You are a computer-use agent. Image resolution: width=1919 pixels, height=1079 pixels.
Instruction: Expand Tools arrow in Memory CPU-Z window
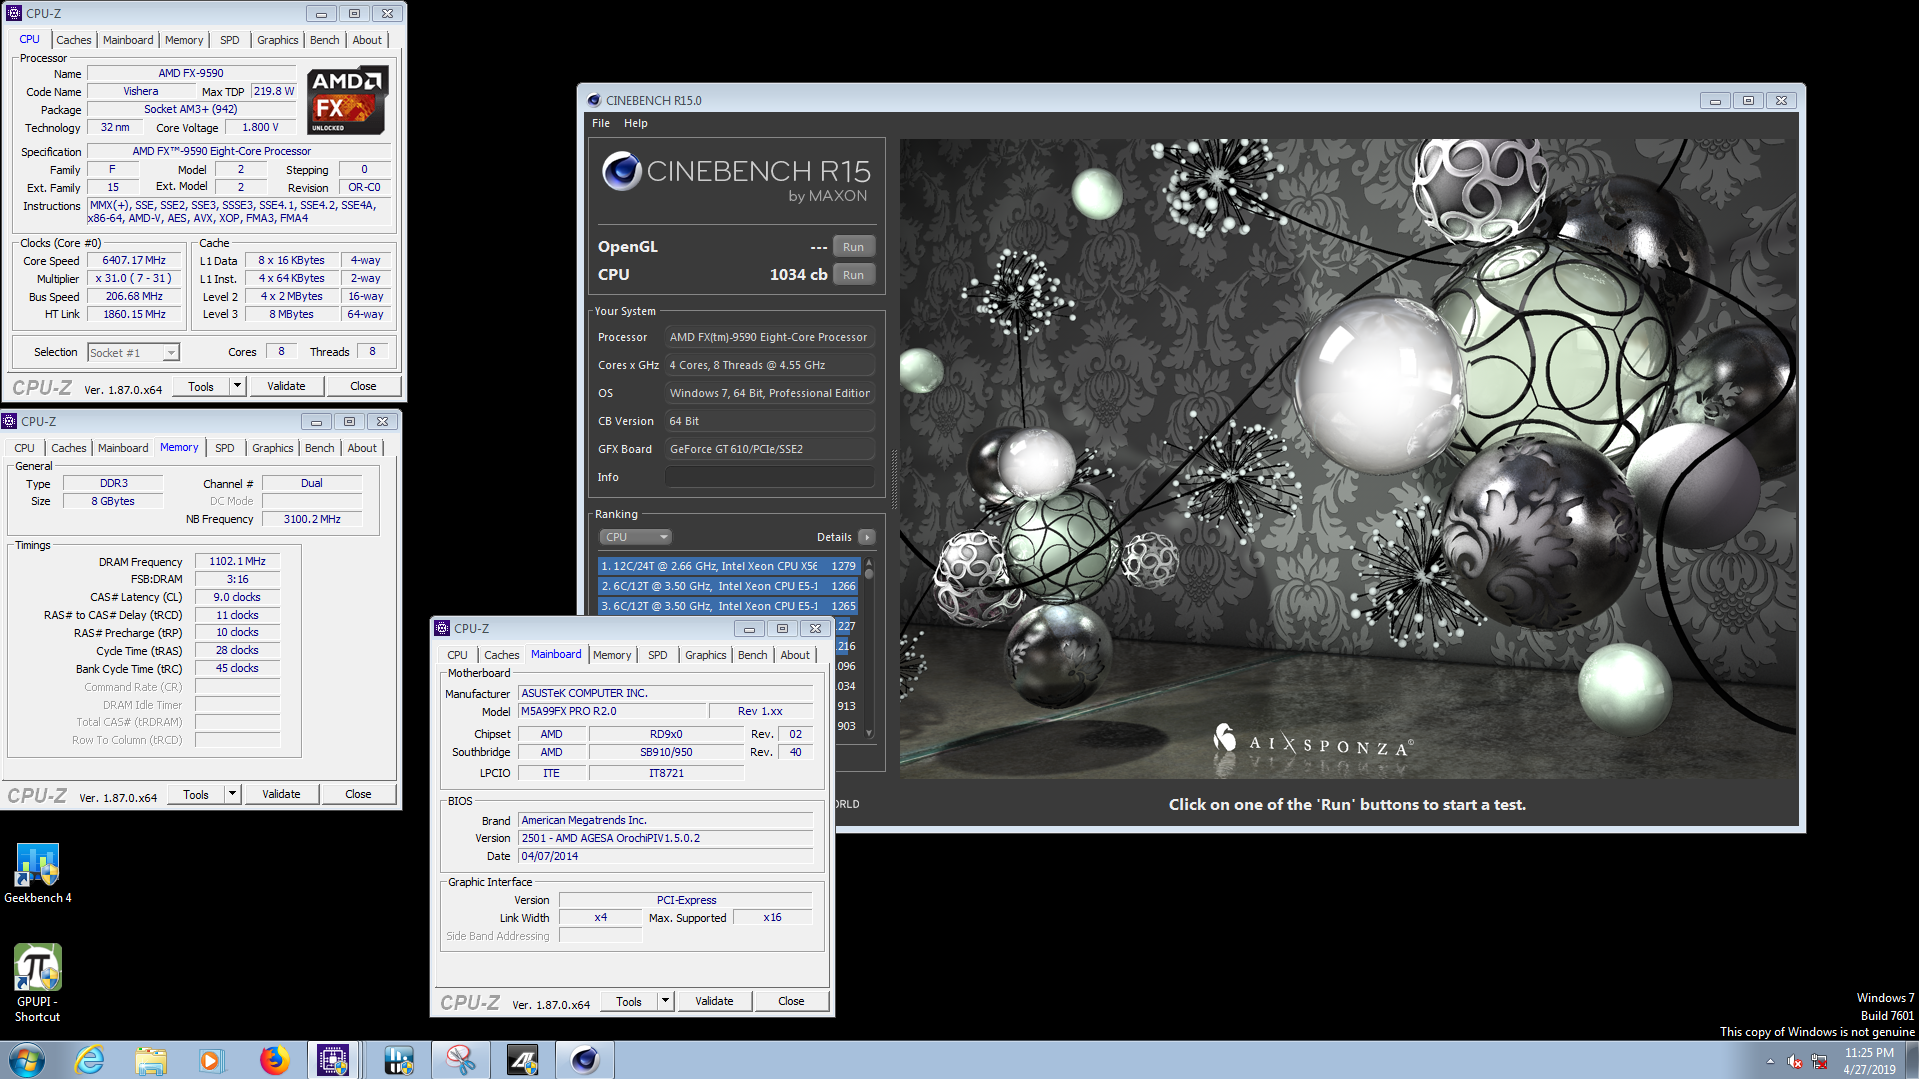(232, 794)
